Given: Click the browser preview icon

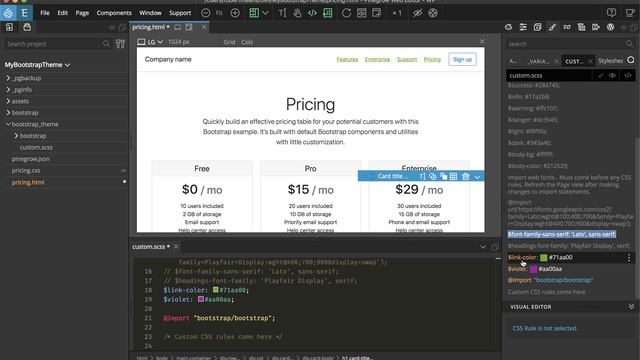Looking at the screenshot, I should click(362, 13).
